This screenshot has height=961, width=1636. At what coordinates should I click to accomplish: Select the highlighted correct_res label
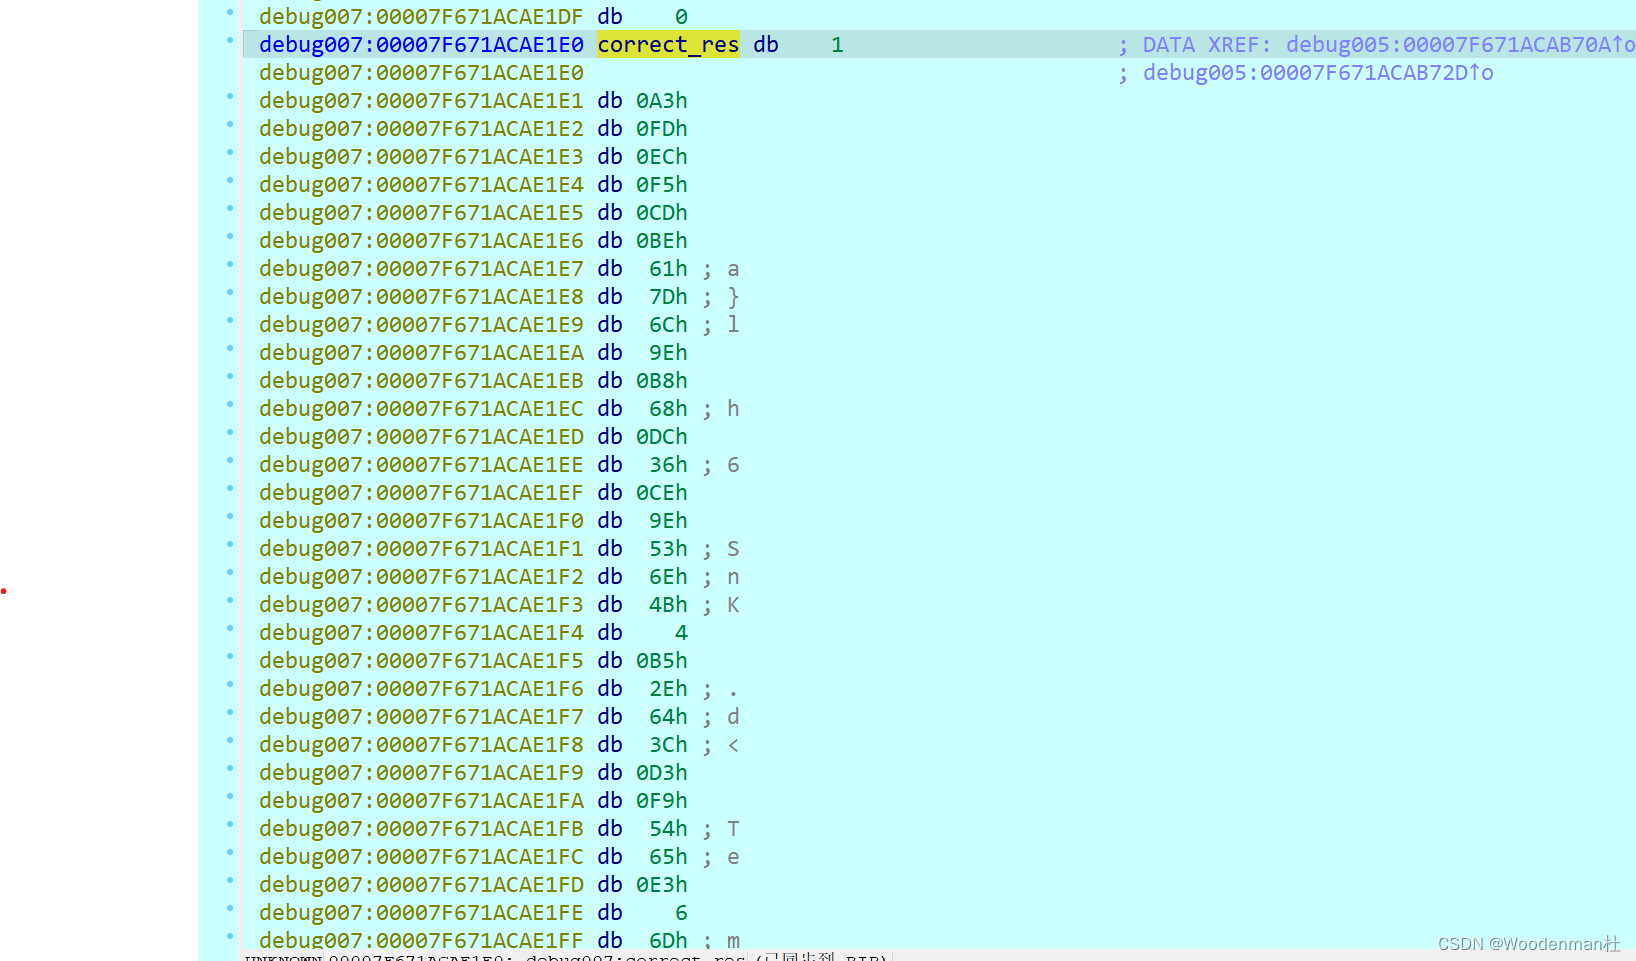click(668, 45)
